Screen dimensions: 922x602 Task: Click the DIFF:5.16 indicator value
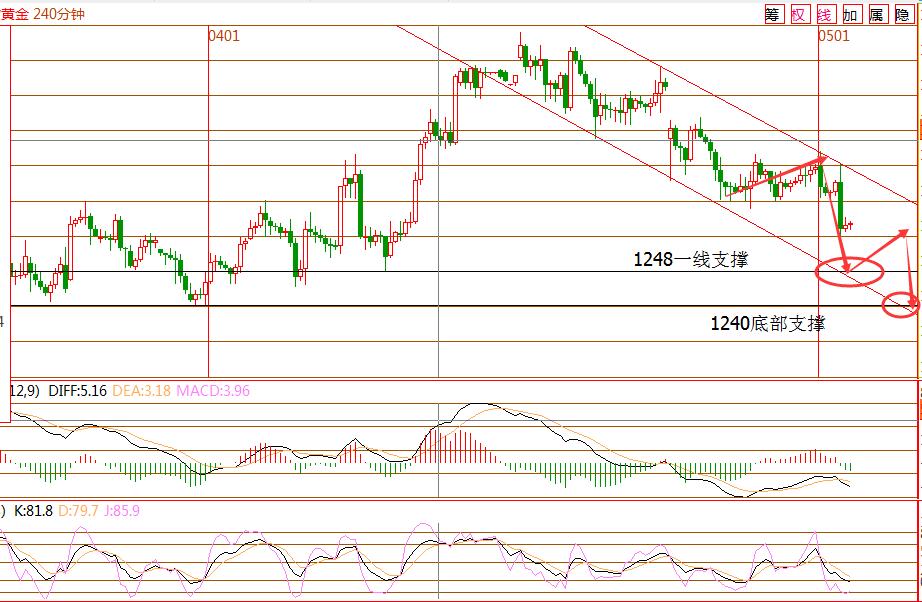78,390
